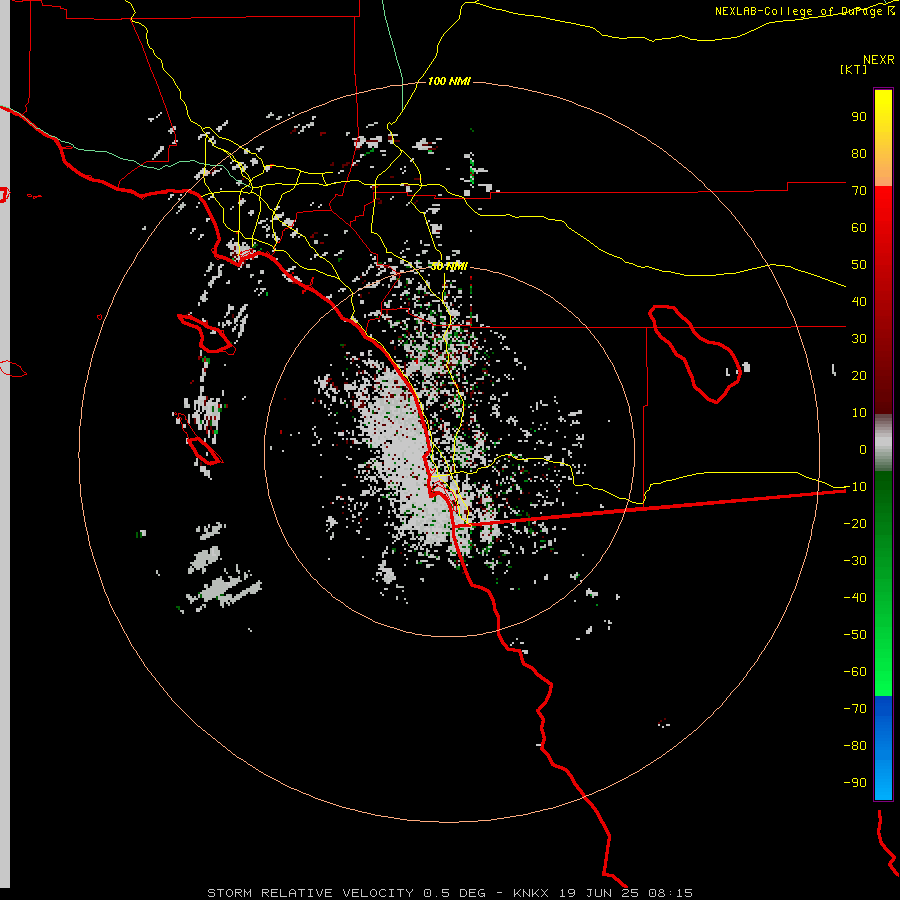Click the 50 NMI range ring label

tap(449, 266)
